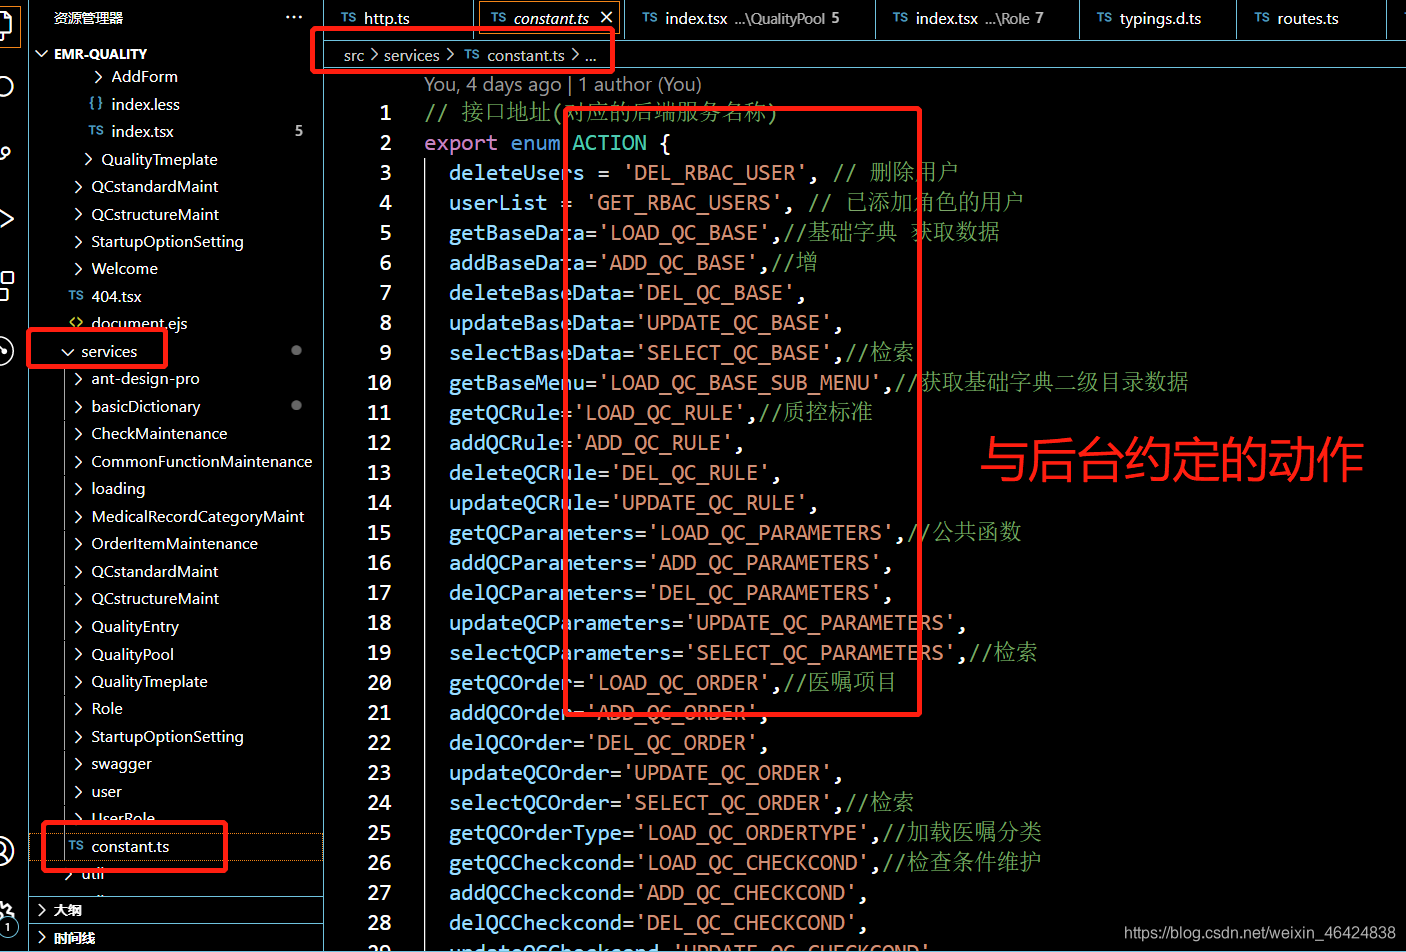Expand the 大纲 outline section
The height and width of the screenshot is (952, 1406).
pos(68,910)
